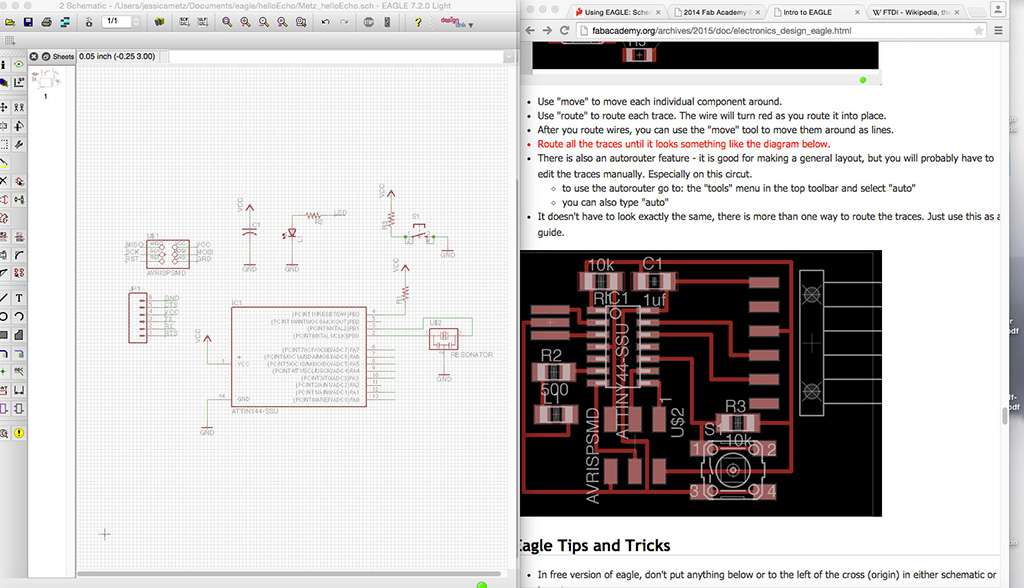Click red text 'Route all the traces'
Image resolution: width=1024 pixels, height=588 pixels.
[x=683, y=144]
